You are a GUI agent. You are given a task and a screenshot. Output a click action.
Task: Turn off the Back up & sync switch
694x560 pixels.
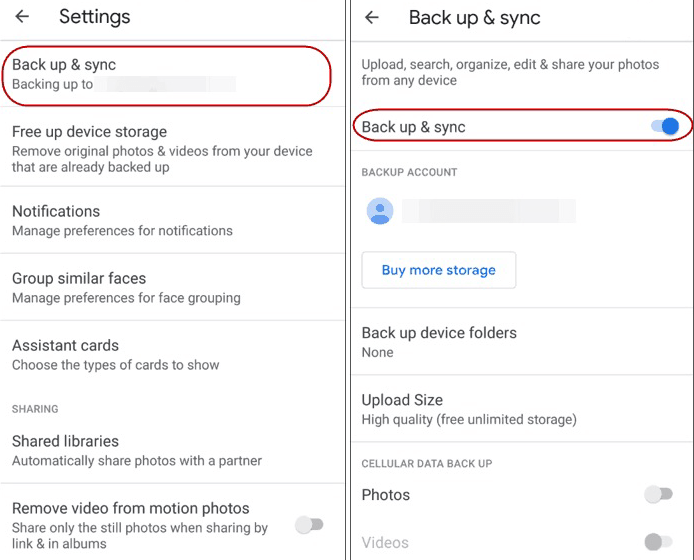(664, 126)
